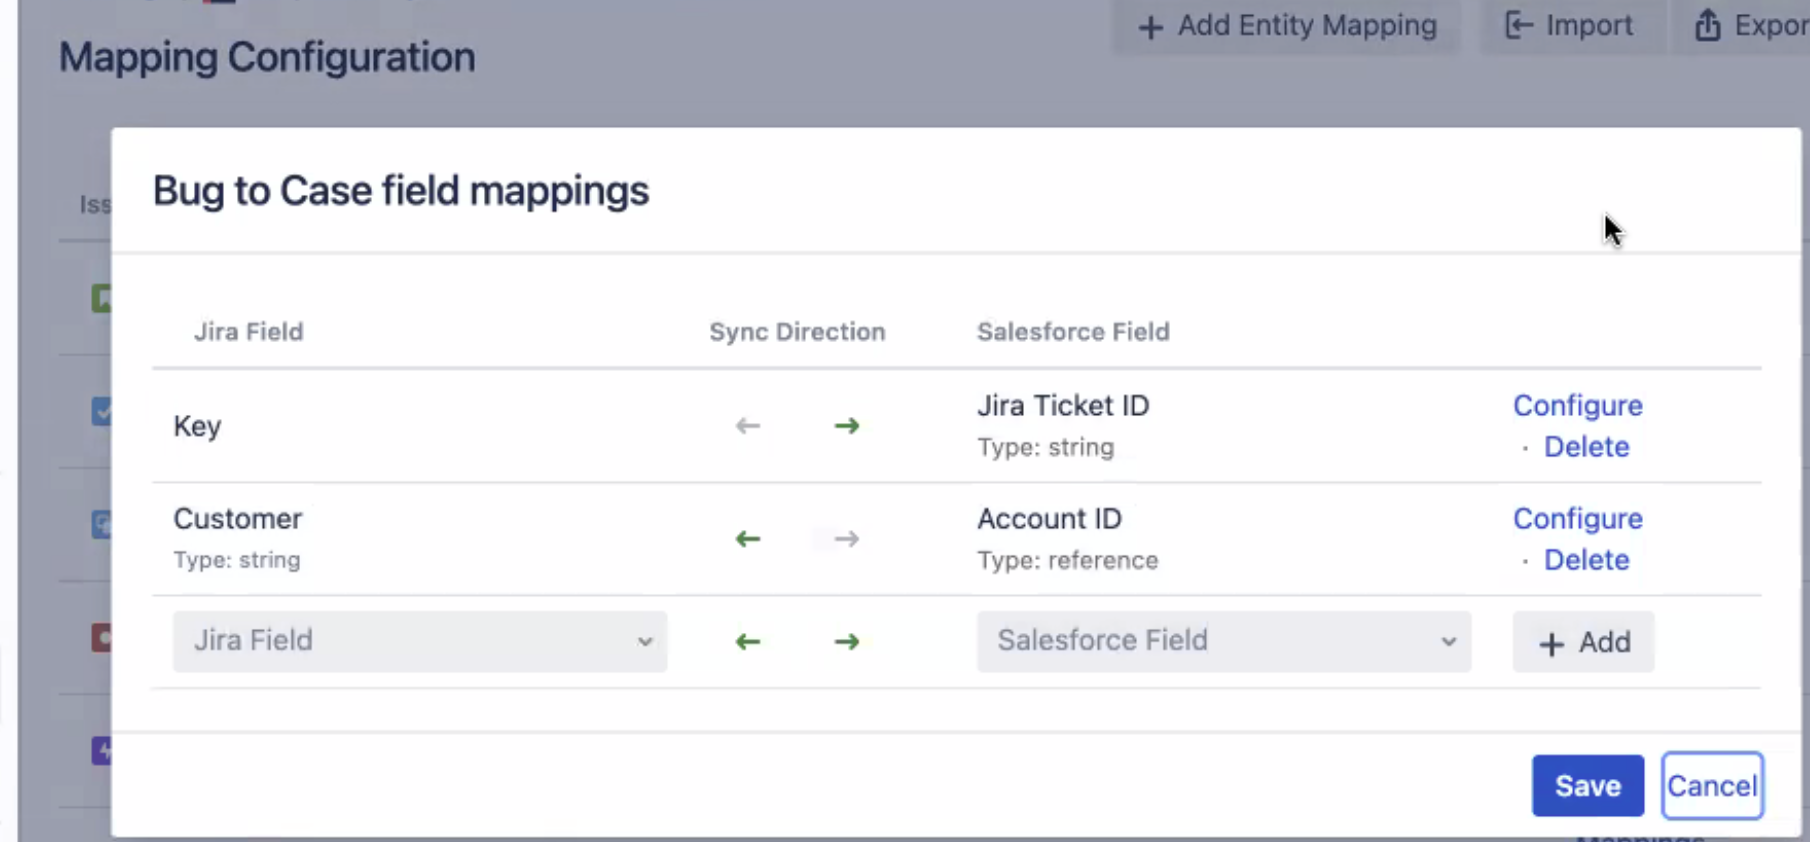
Task: Delete the Key to Jira Ticket ID mapping
Action: [x=1587, y=447]
